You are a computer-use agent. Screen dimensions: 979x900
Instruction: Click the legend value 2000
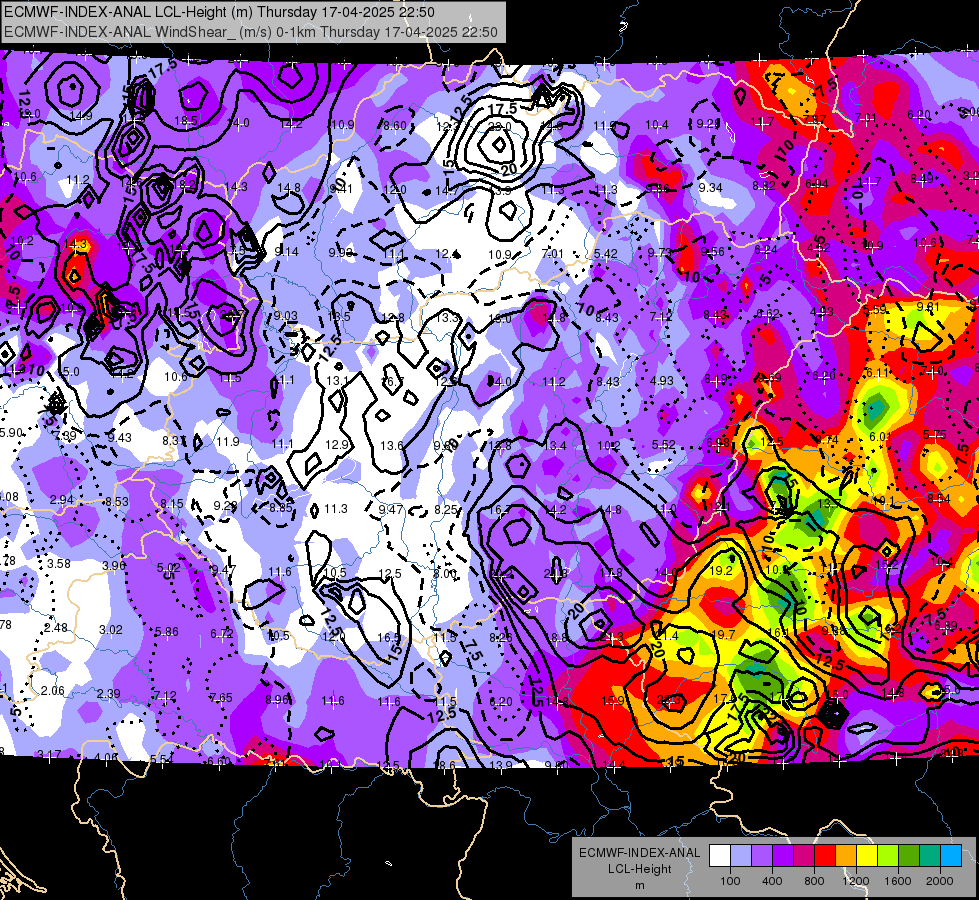click(940, 881)
